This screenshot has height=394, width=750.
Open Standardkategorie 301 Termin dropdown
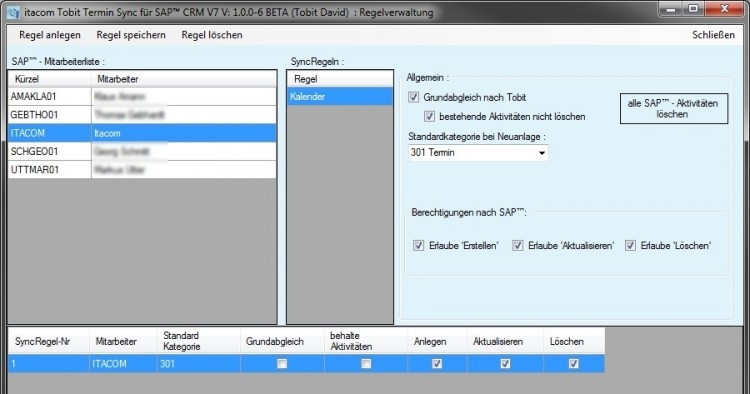(x=478, y=153)
